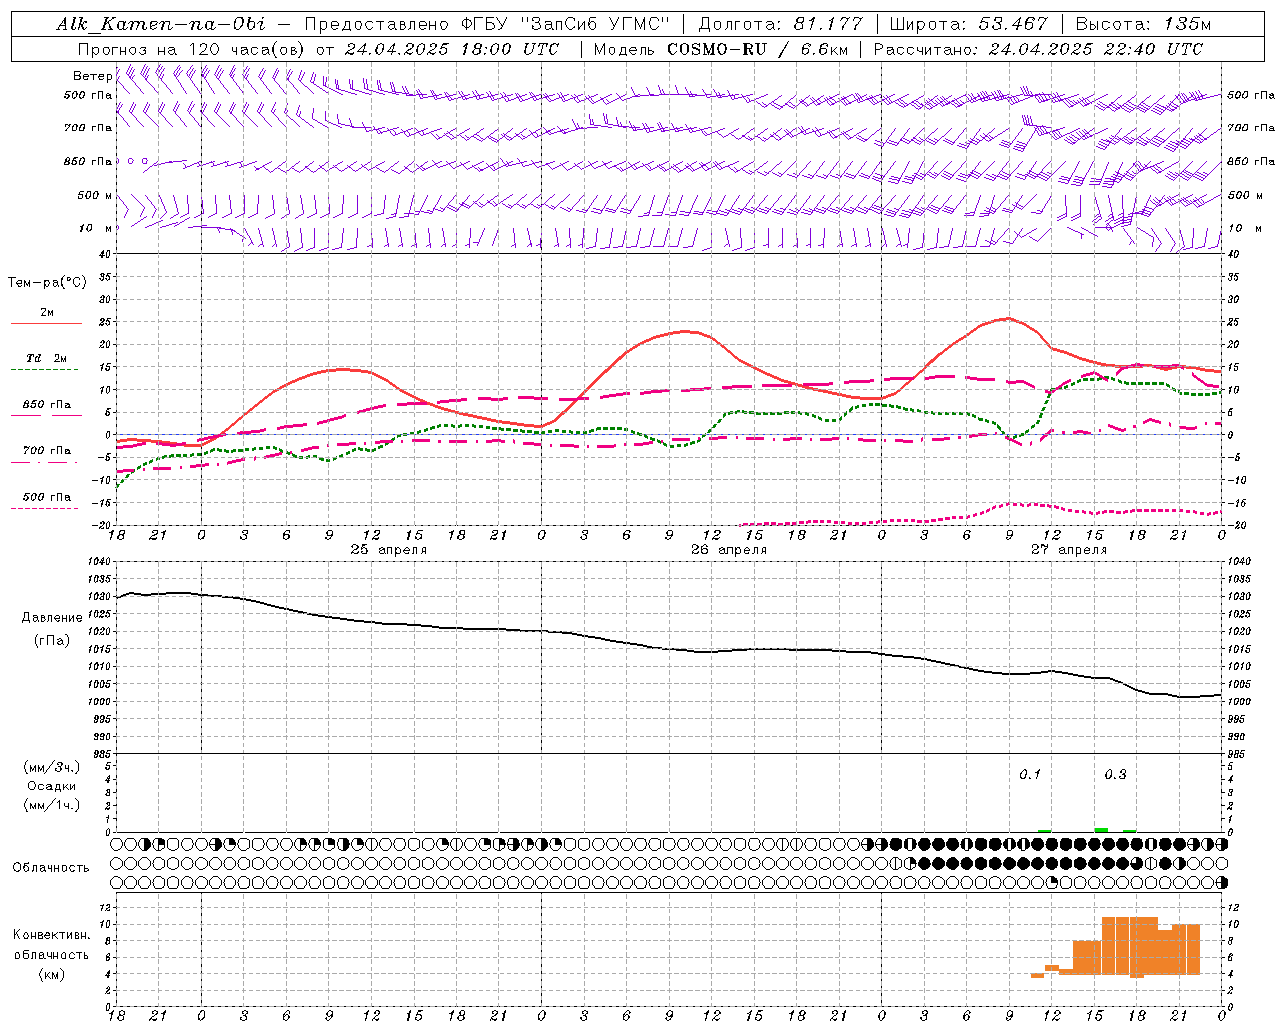Click the Td 2м dew point legend entry

tap(46, 358)
